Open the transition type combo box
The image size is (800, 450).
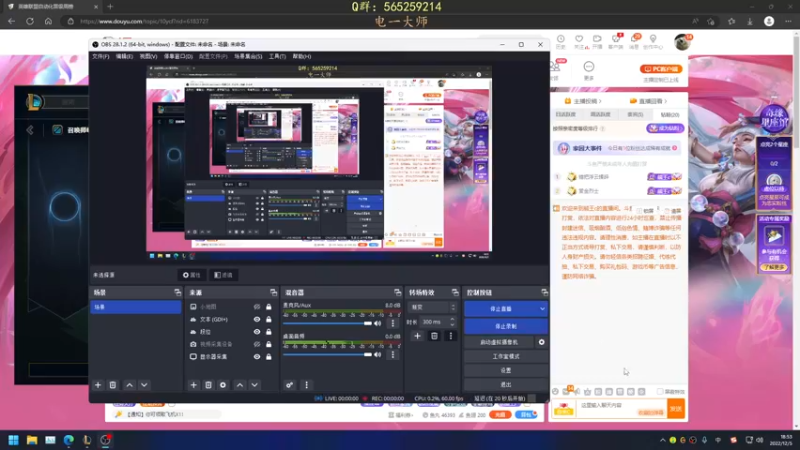(x=432, y=307)
